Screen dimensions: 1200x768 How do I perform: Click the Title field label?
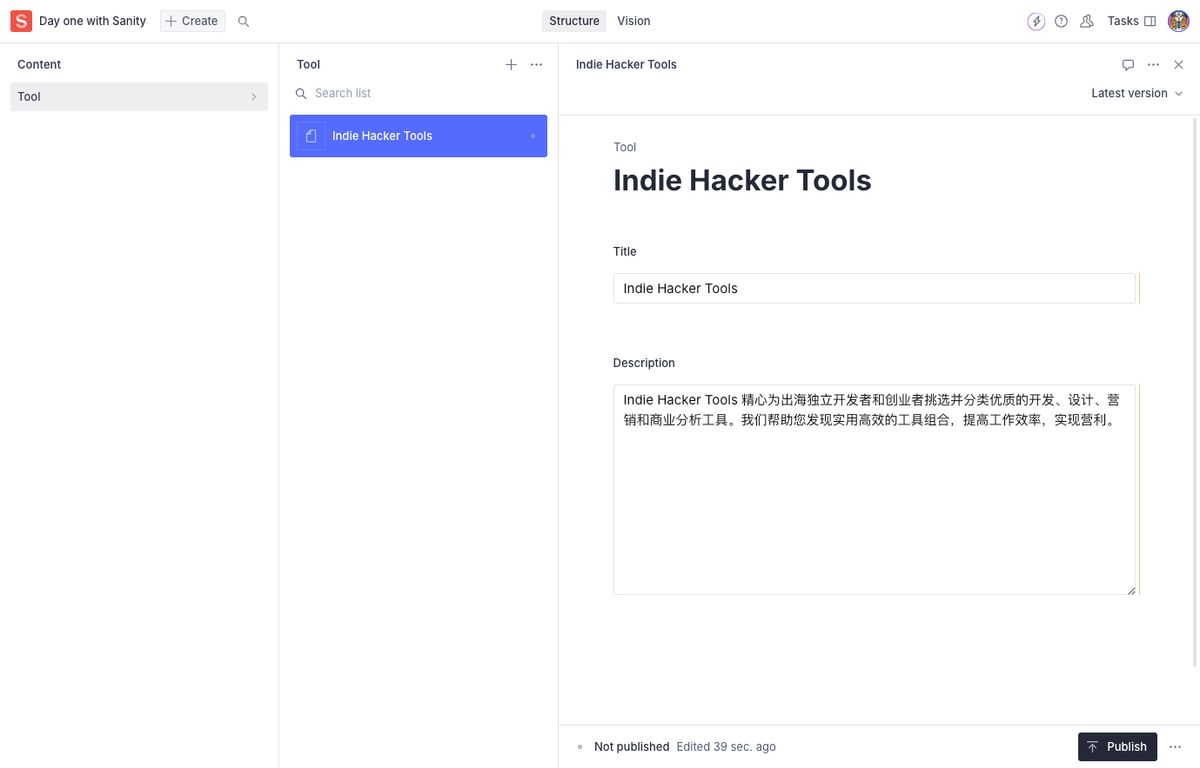625,252
